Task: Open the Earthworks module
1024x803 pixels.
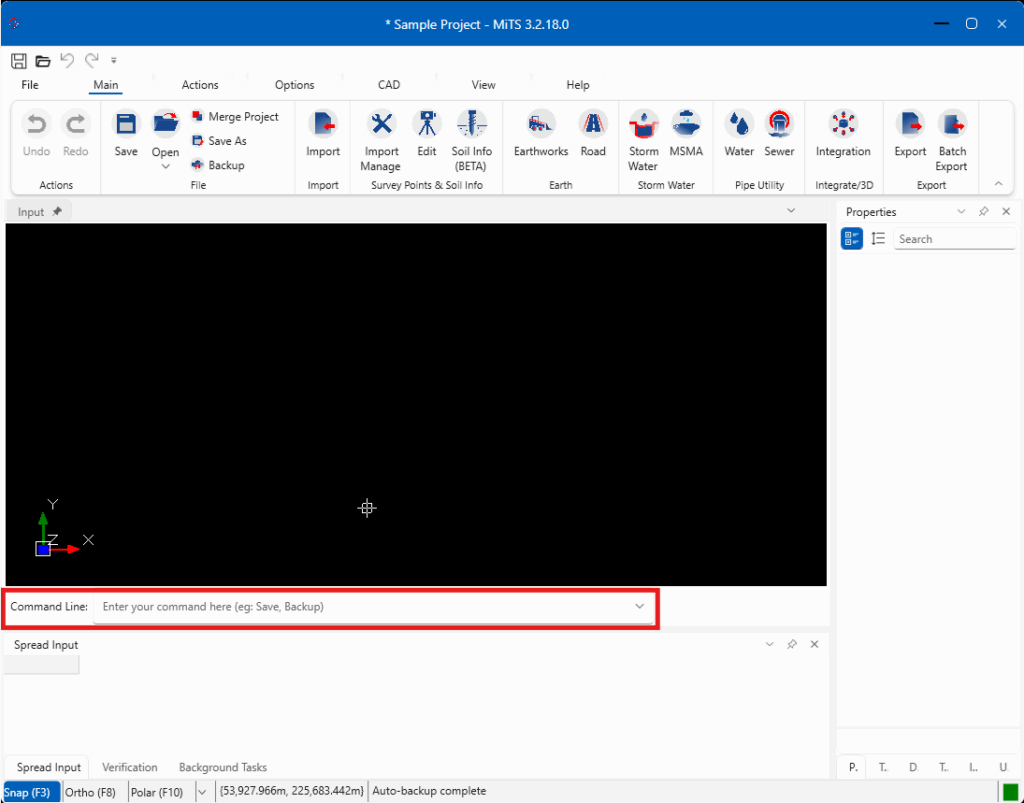Action: tap(541, 133)
